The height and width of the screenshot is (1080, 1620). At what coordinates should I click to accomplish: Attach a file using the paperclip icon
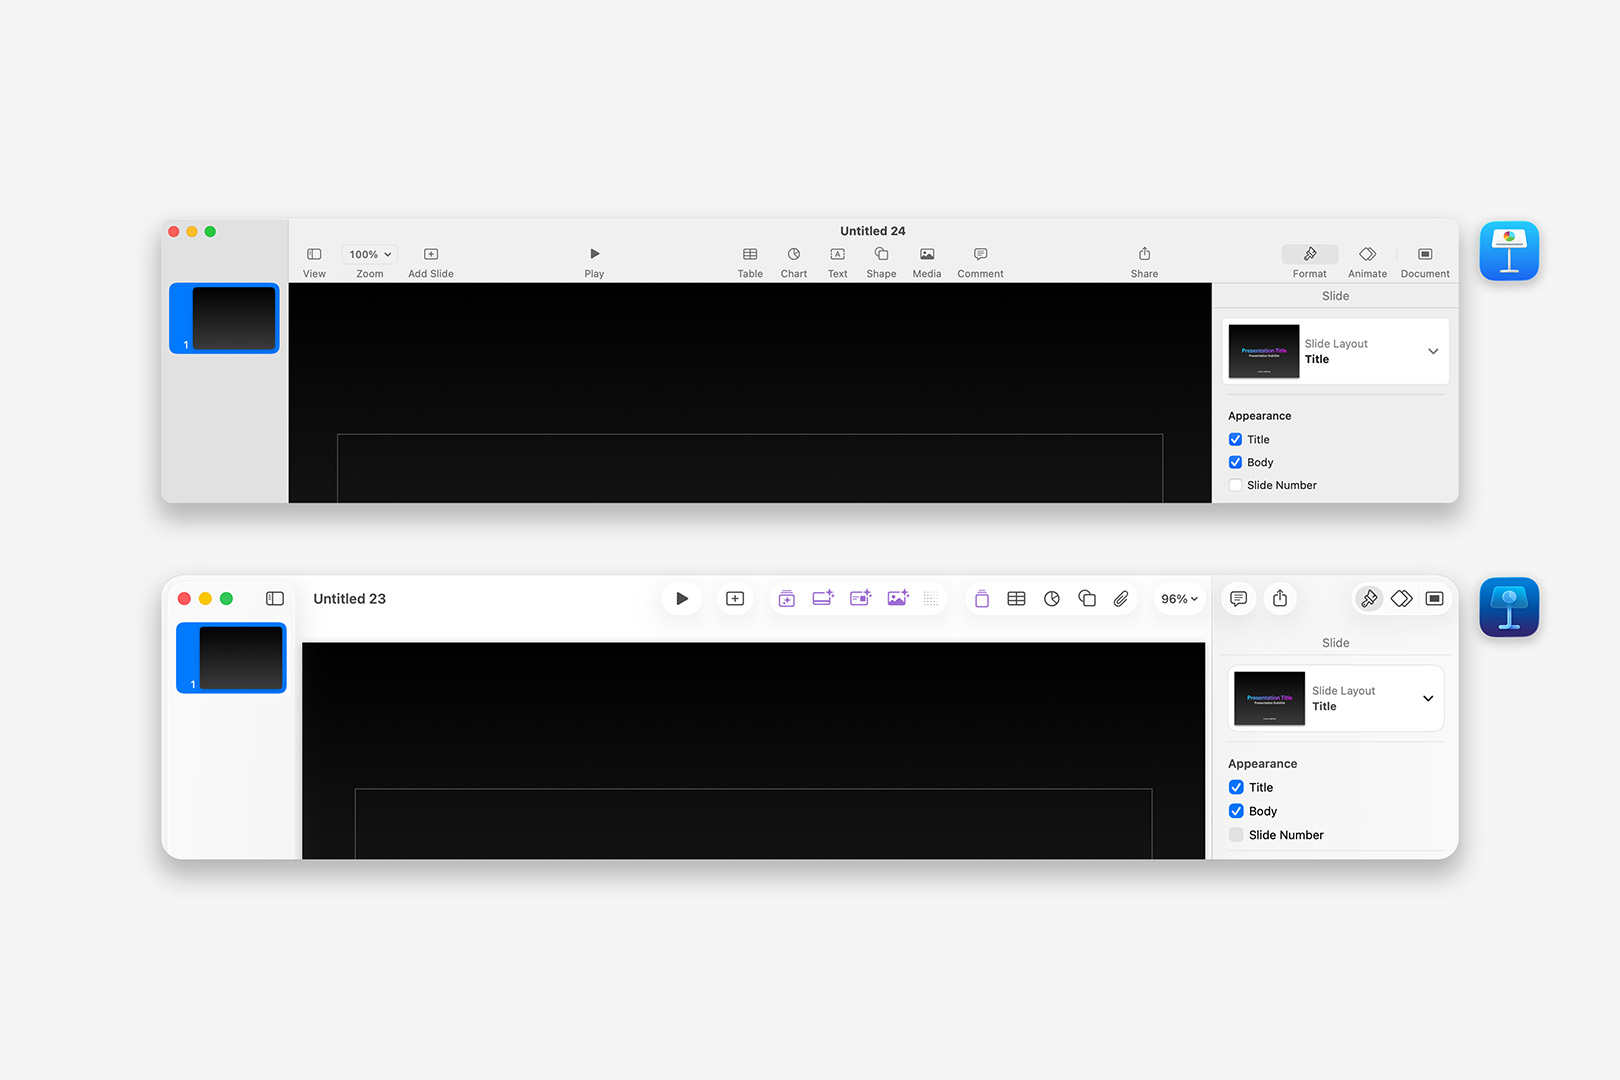click(x=1121, y=598)
